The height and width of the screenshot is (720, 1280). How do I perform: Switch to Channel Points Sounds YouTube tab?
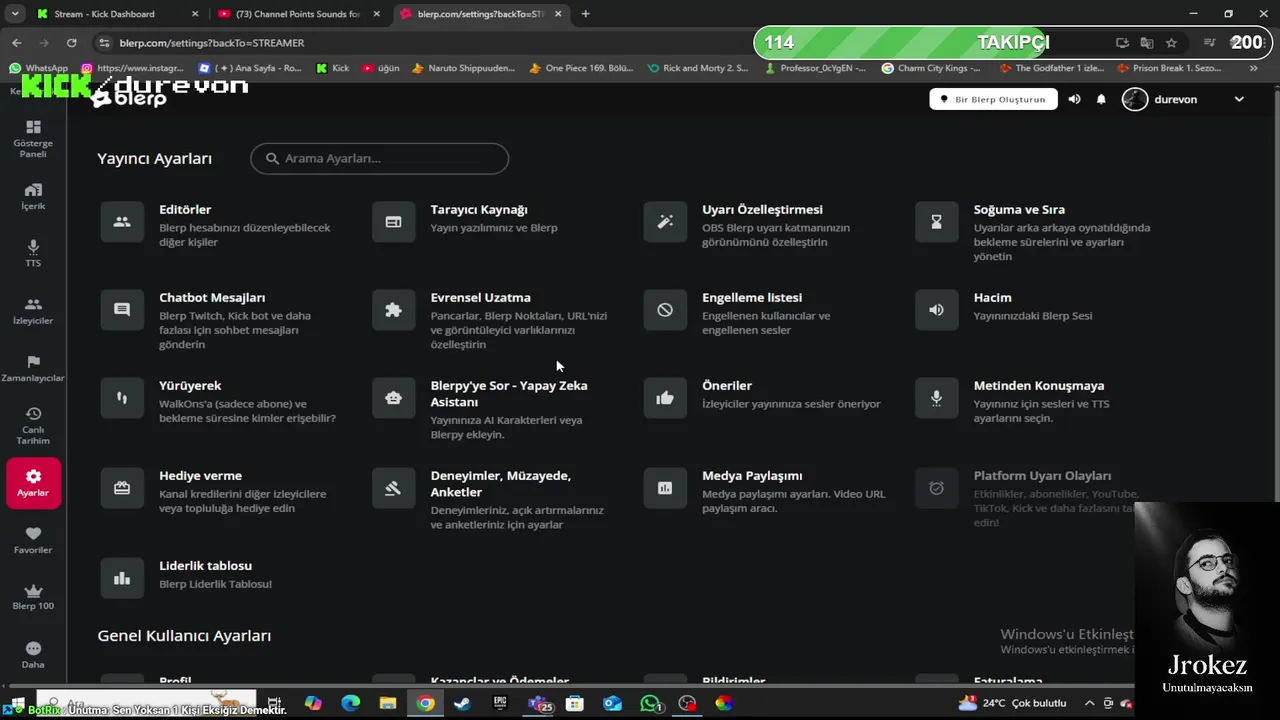tap(298, 14)
